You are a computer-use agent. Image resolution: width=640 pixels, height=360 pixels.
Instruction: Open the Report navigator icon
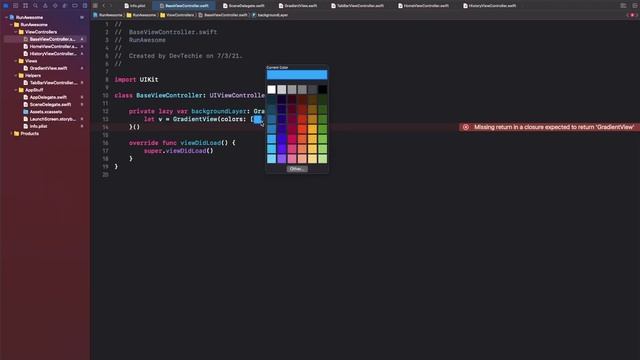point(84,6)
